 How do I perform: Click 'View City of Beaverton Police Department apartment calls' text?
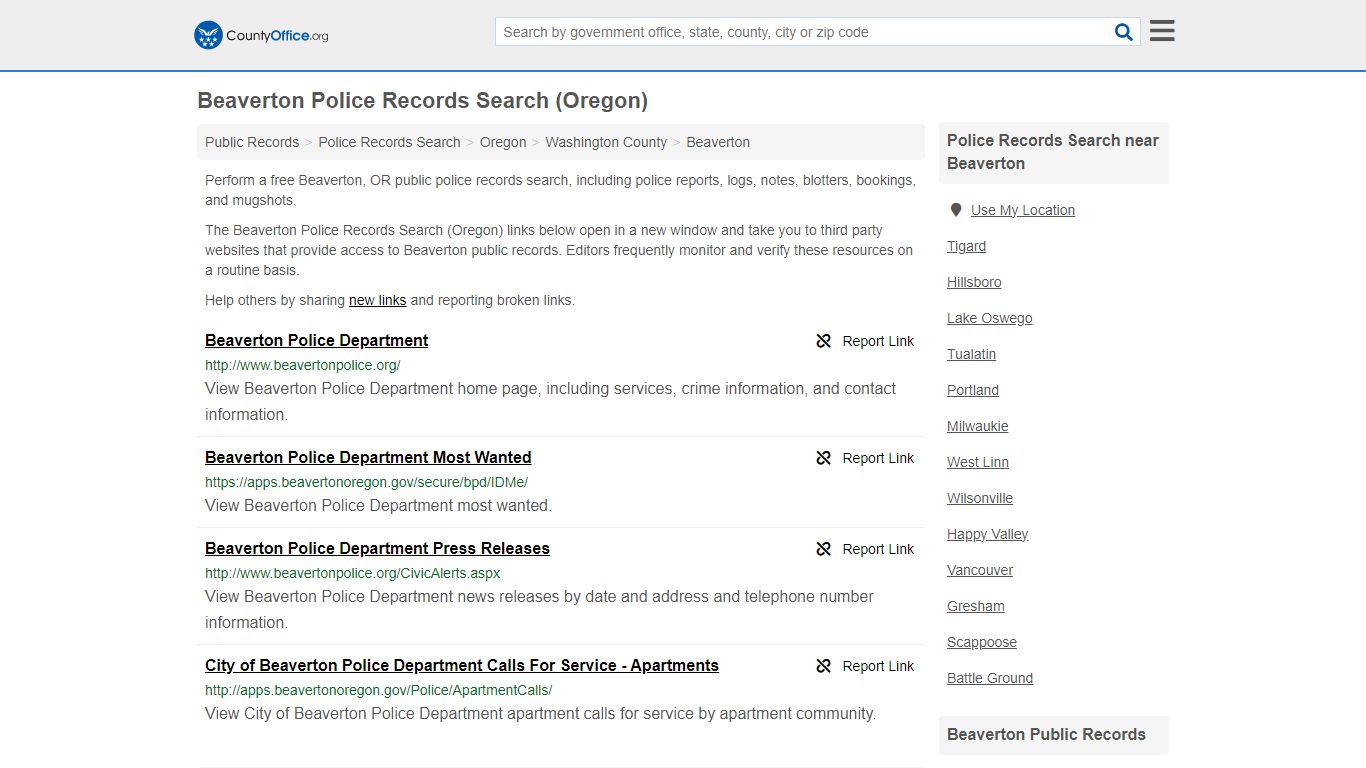(x=540, y=713)
